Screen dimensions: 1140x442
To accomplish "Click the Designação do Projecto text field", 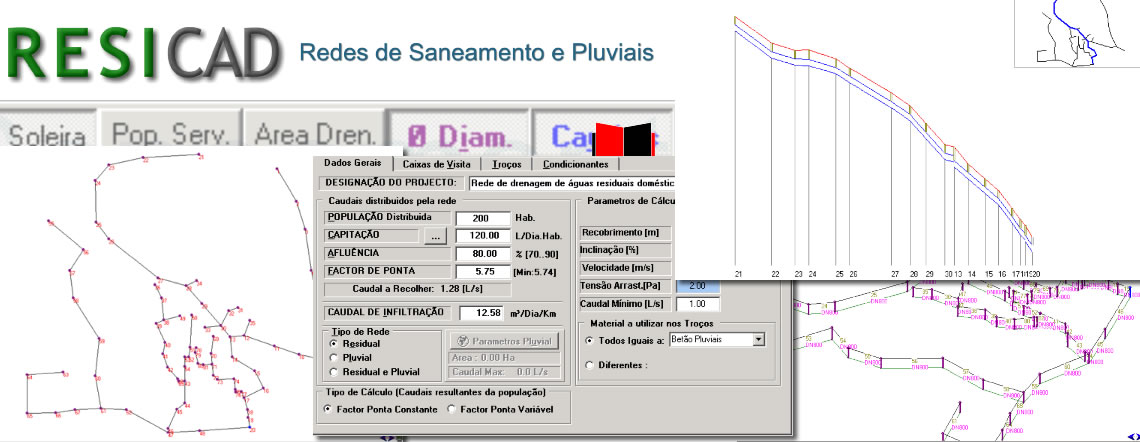I will point(571,182).
